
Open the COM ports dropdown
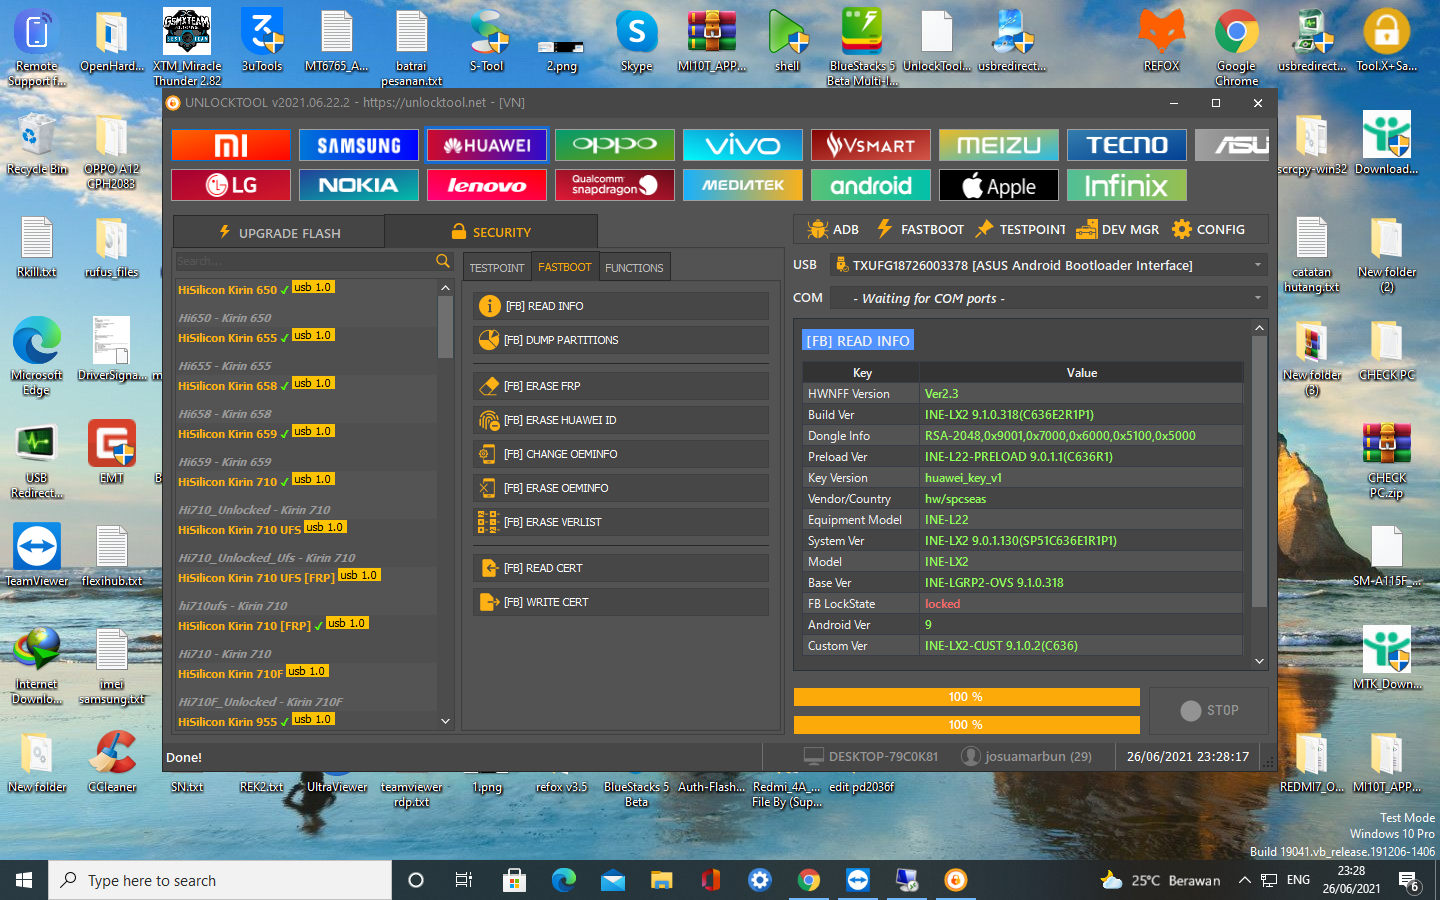click(1048, 298)
